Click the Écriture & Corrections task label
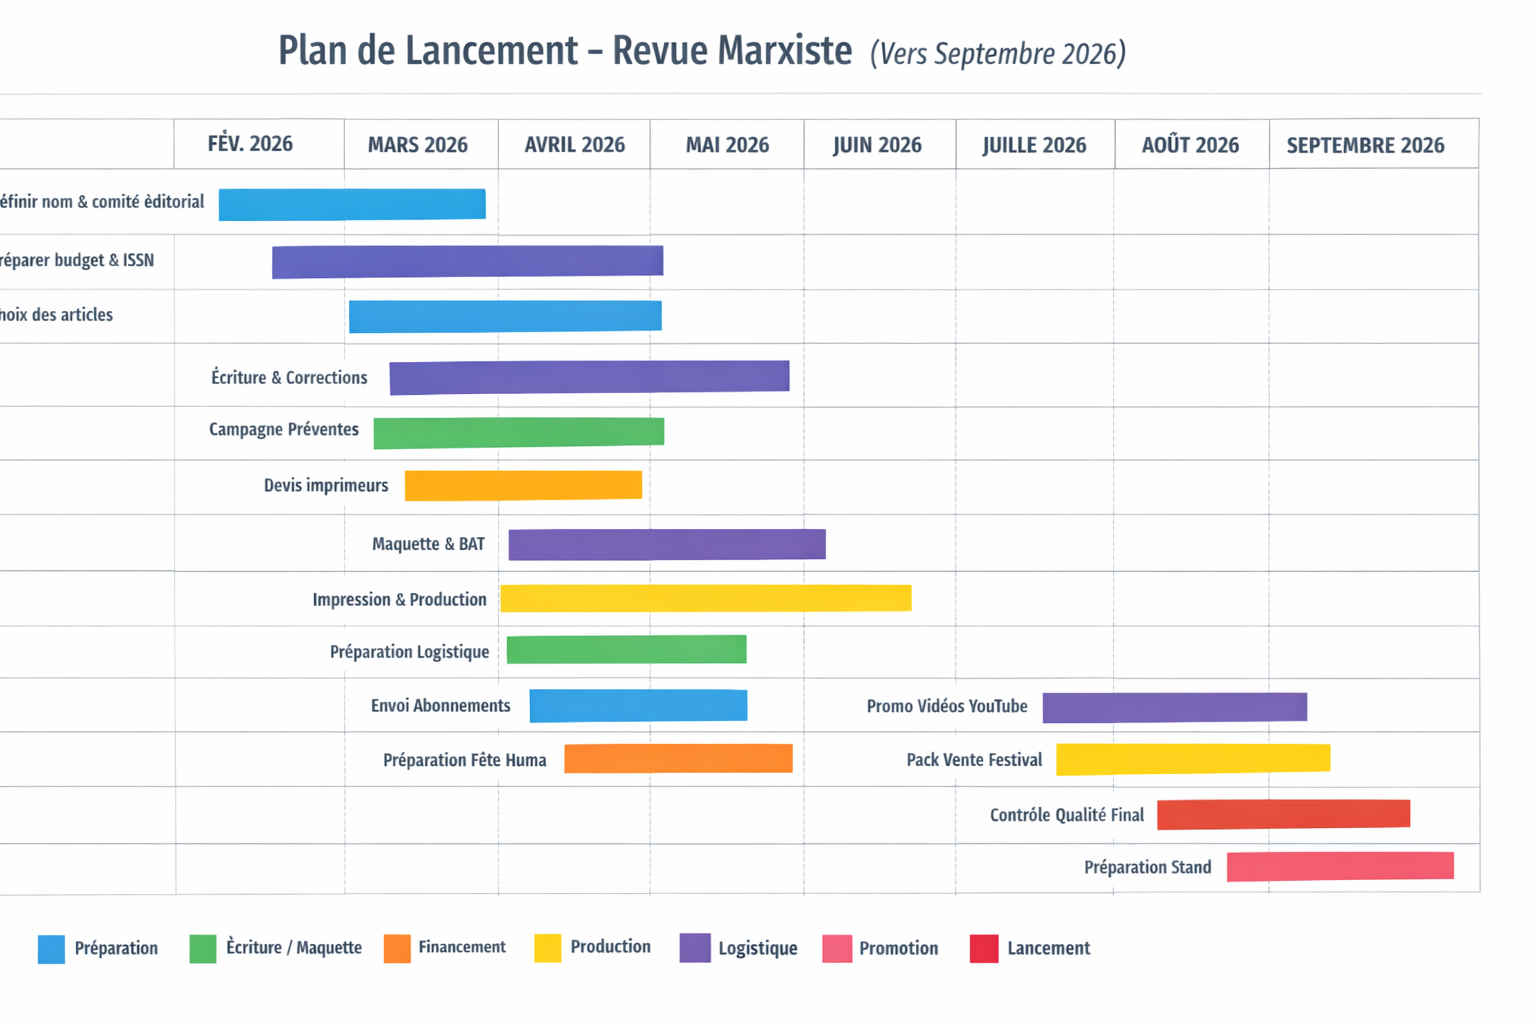Viewport: 1536px width, 1024px height. pyautogui.click(x=289, y=378)
